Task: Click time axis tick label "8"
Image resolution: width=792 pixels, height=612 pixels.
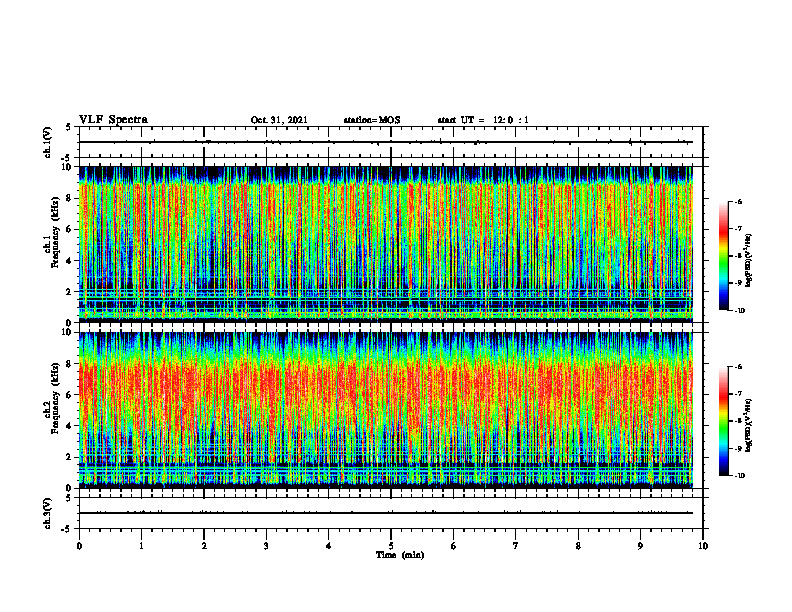Action: point(578,546)
